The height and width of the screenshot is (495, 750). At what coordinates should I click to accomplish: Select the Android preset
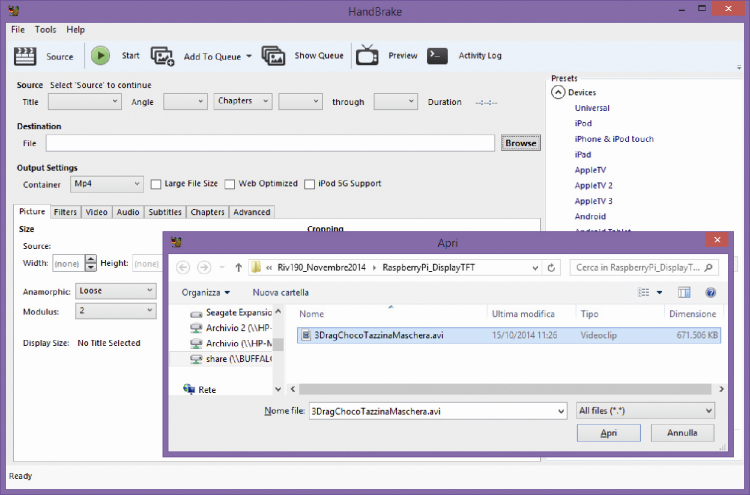pyautogui.click(x=590, y=217)
